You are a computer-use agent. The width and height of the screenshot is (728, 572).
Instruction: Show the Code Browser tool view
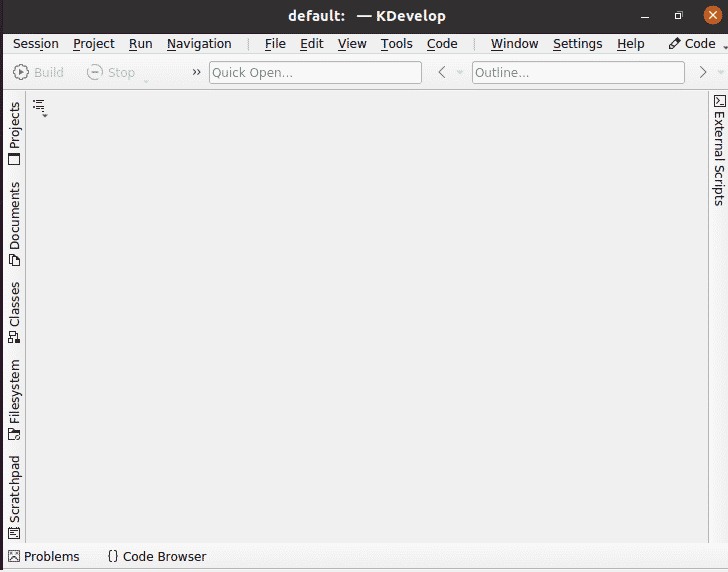pyautogui.click(x=157, y=556)
